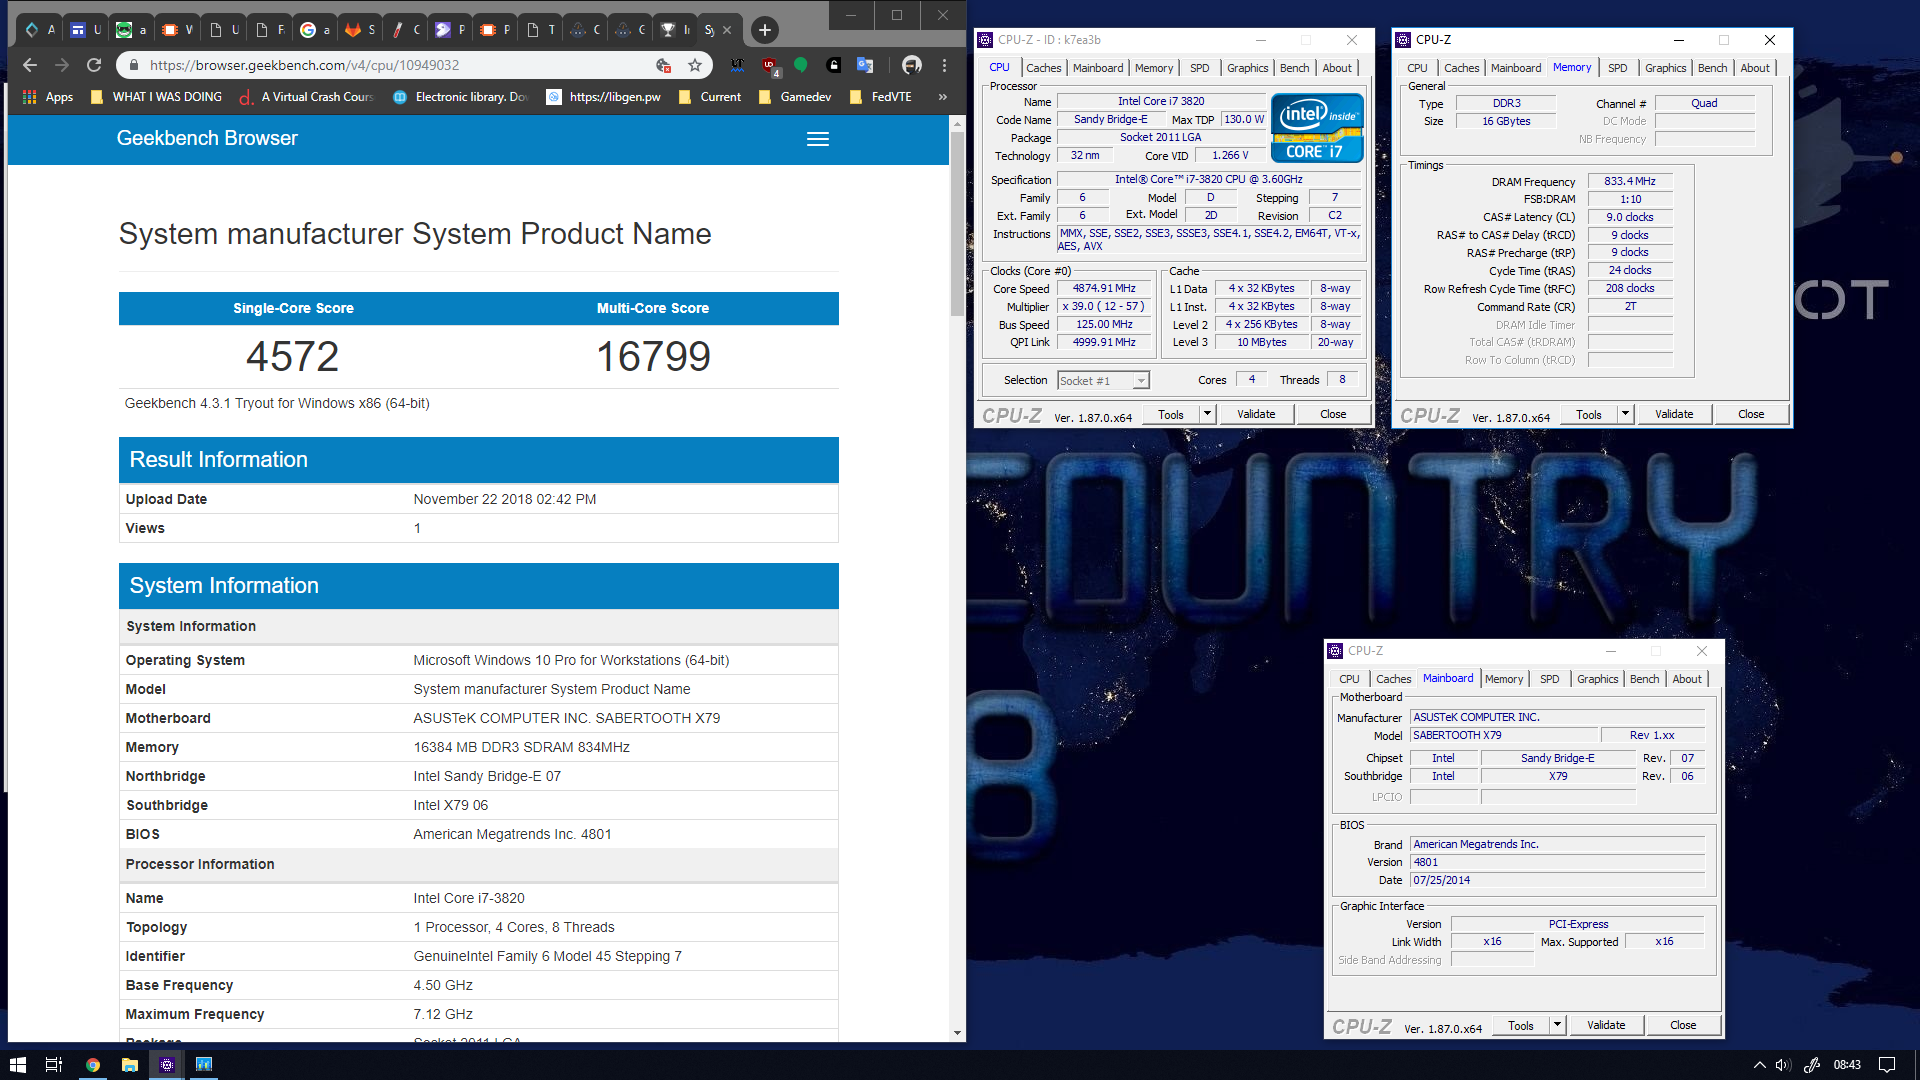Screen dimensions: 1920x1080
Task: Open Graphics tab in the Memory CPU-Z window
Action: (x=1665, y=68)
